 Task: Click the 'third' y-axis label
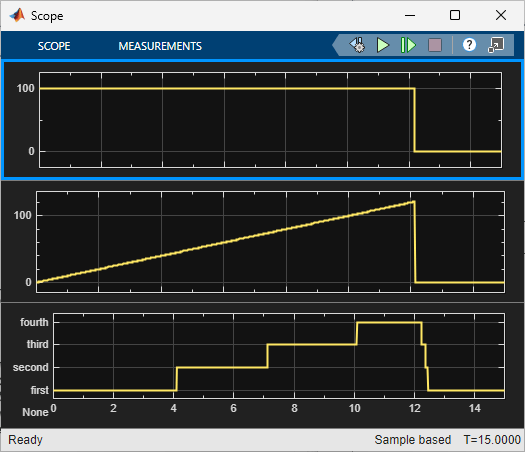(x=38, y=344)
